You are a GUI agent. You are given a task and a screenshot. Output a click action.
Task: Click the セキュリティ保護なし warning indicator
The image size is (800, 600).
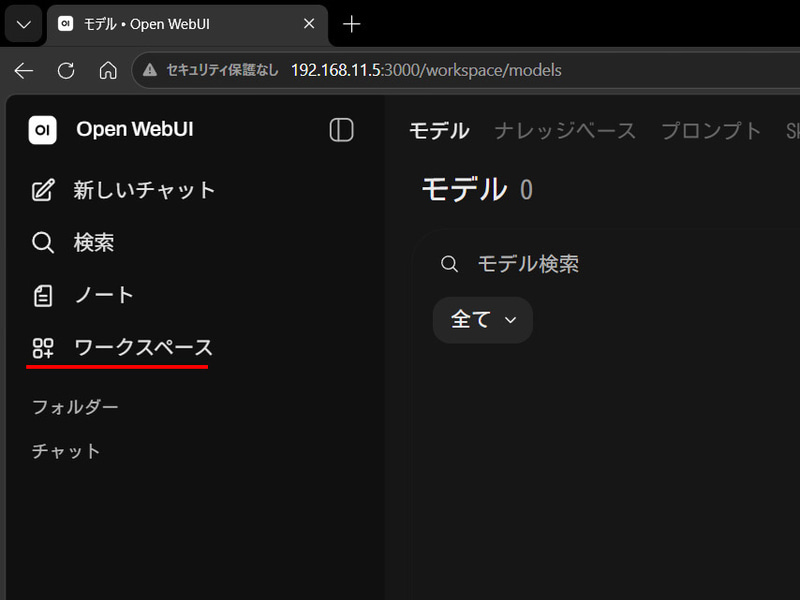pyautogui.click(x=210, y=70)
